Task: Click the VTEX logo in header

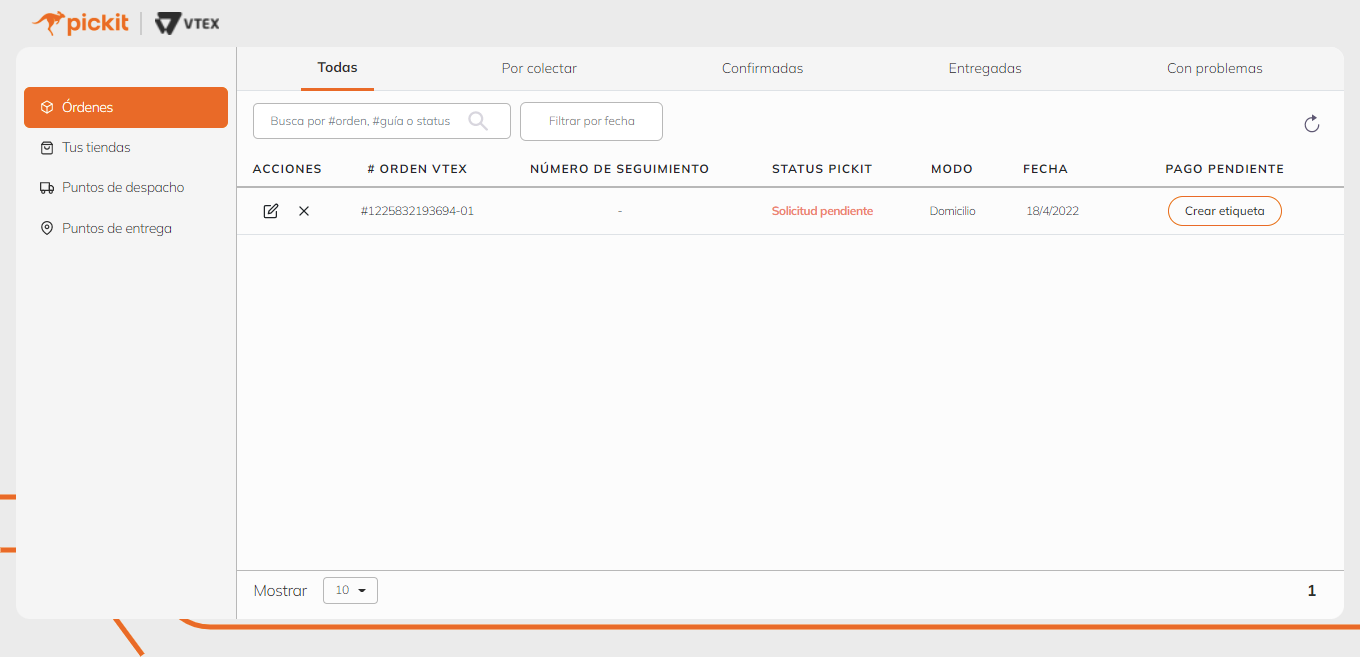Action: pos(188,23)
